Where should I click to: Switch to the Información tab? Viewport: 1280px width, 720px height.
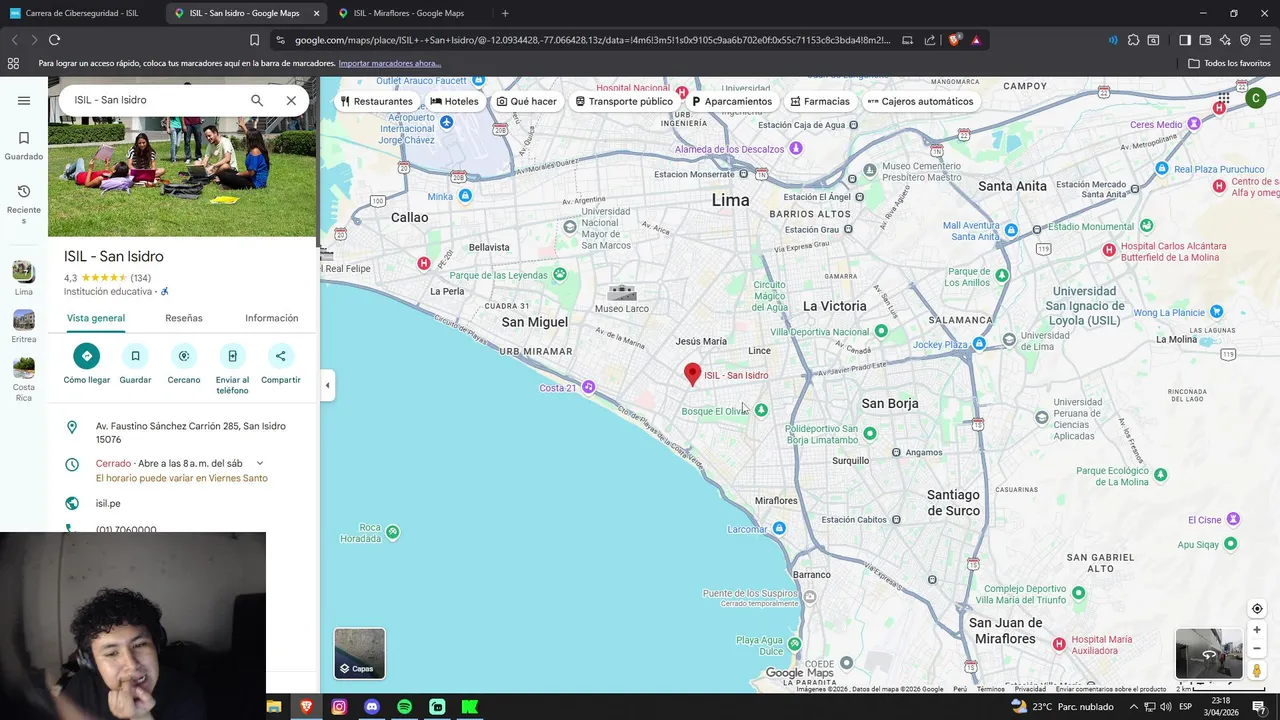(272, 318)
